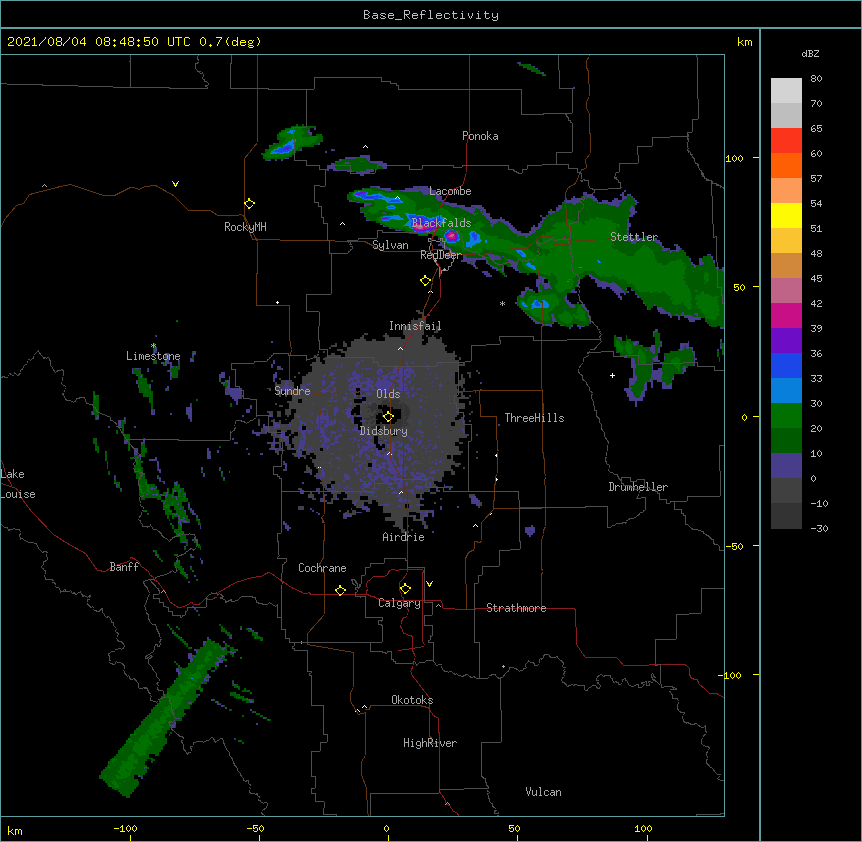This screenshot has width=862, height=842.
Task: Click the Calgary city label
Action: click(399, 603)
